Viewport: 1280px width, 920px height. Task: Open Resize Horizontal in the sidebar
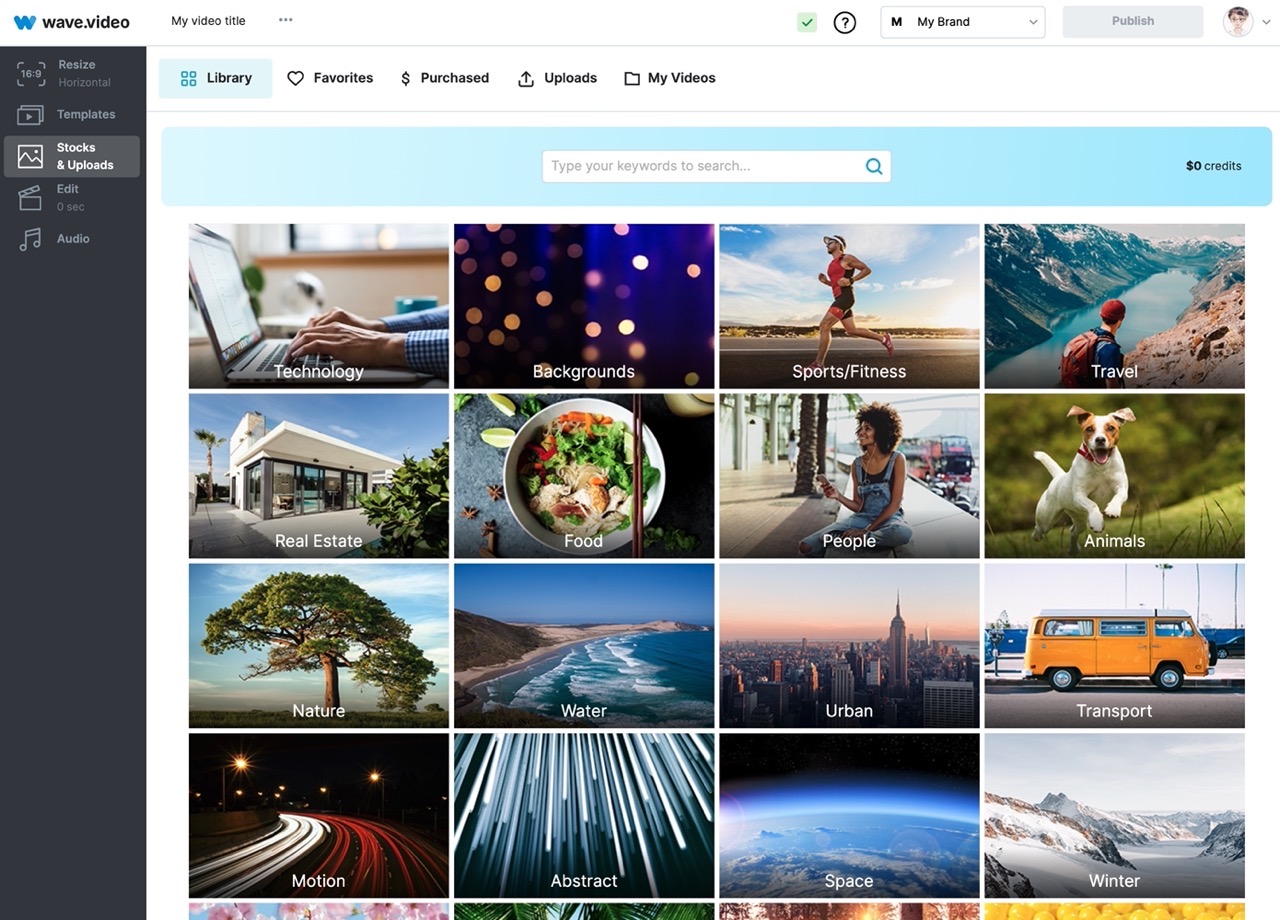pyautogui.click(x=72, y=73)
